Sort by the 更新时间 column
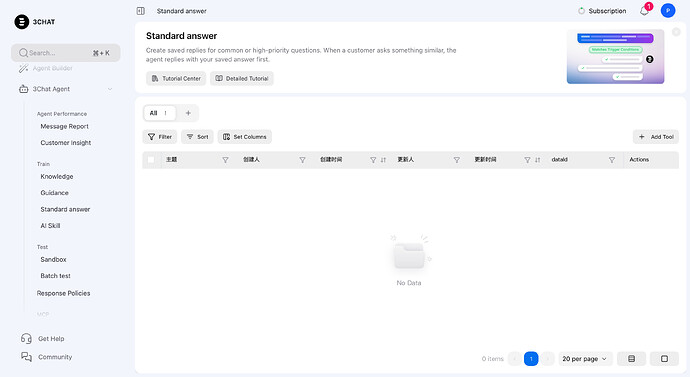This screenshot has height=377, width=690. (537, 160)
